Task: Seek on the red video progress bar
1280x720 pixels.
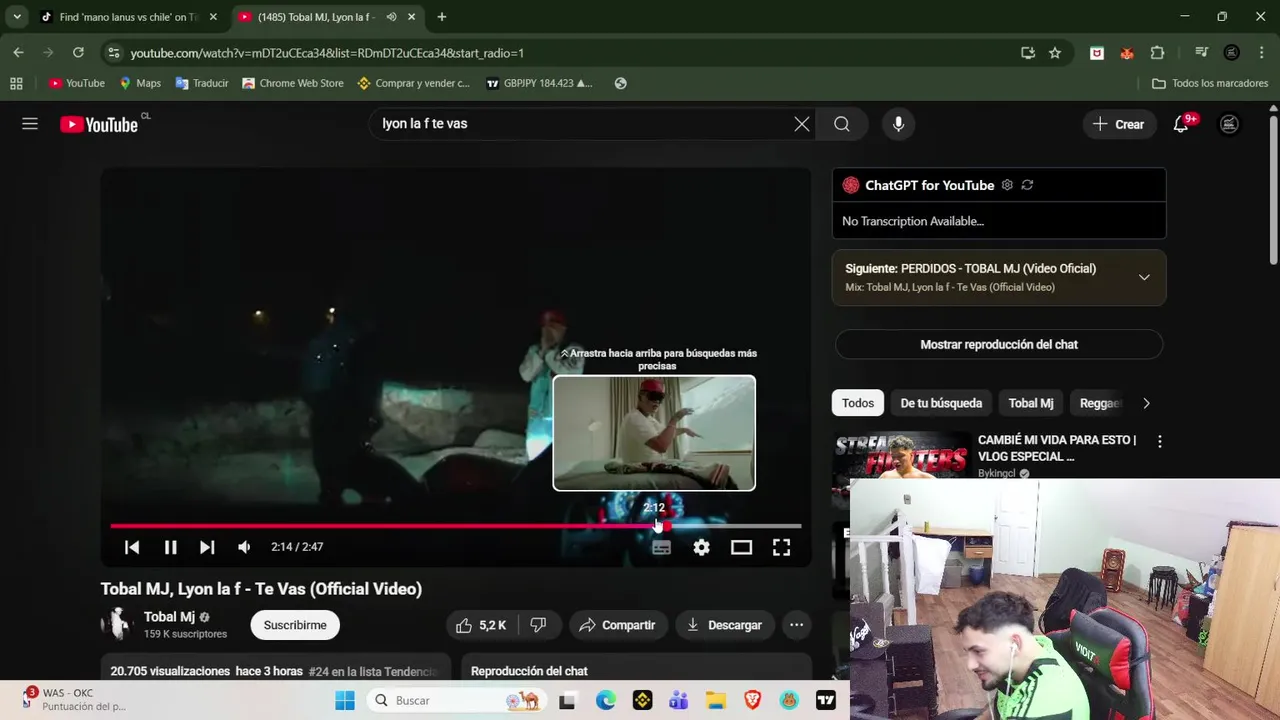Action: coord(455,525)
